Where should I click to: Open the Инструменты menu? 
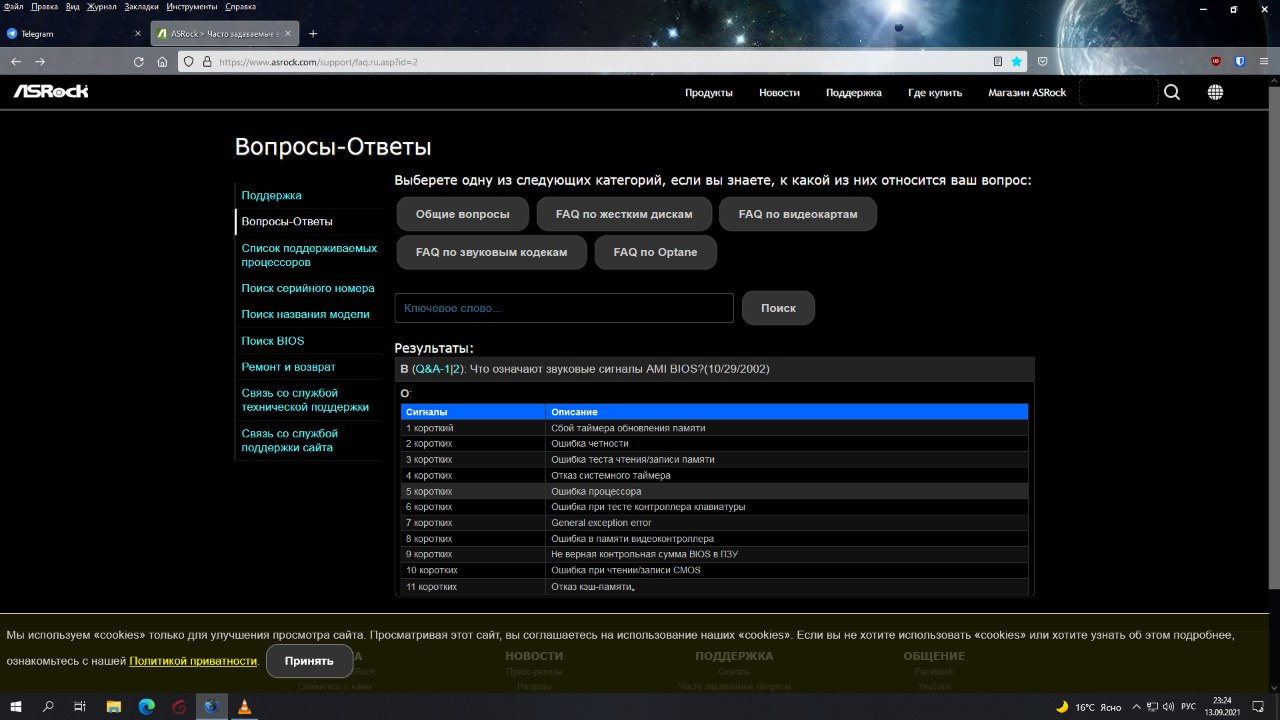click(x=192, y=6)
